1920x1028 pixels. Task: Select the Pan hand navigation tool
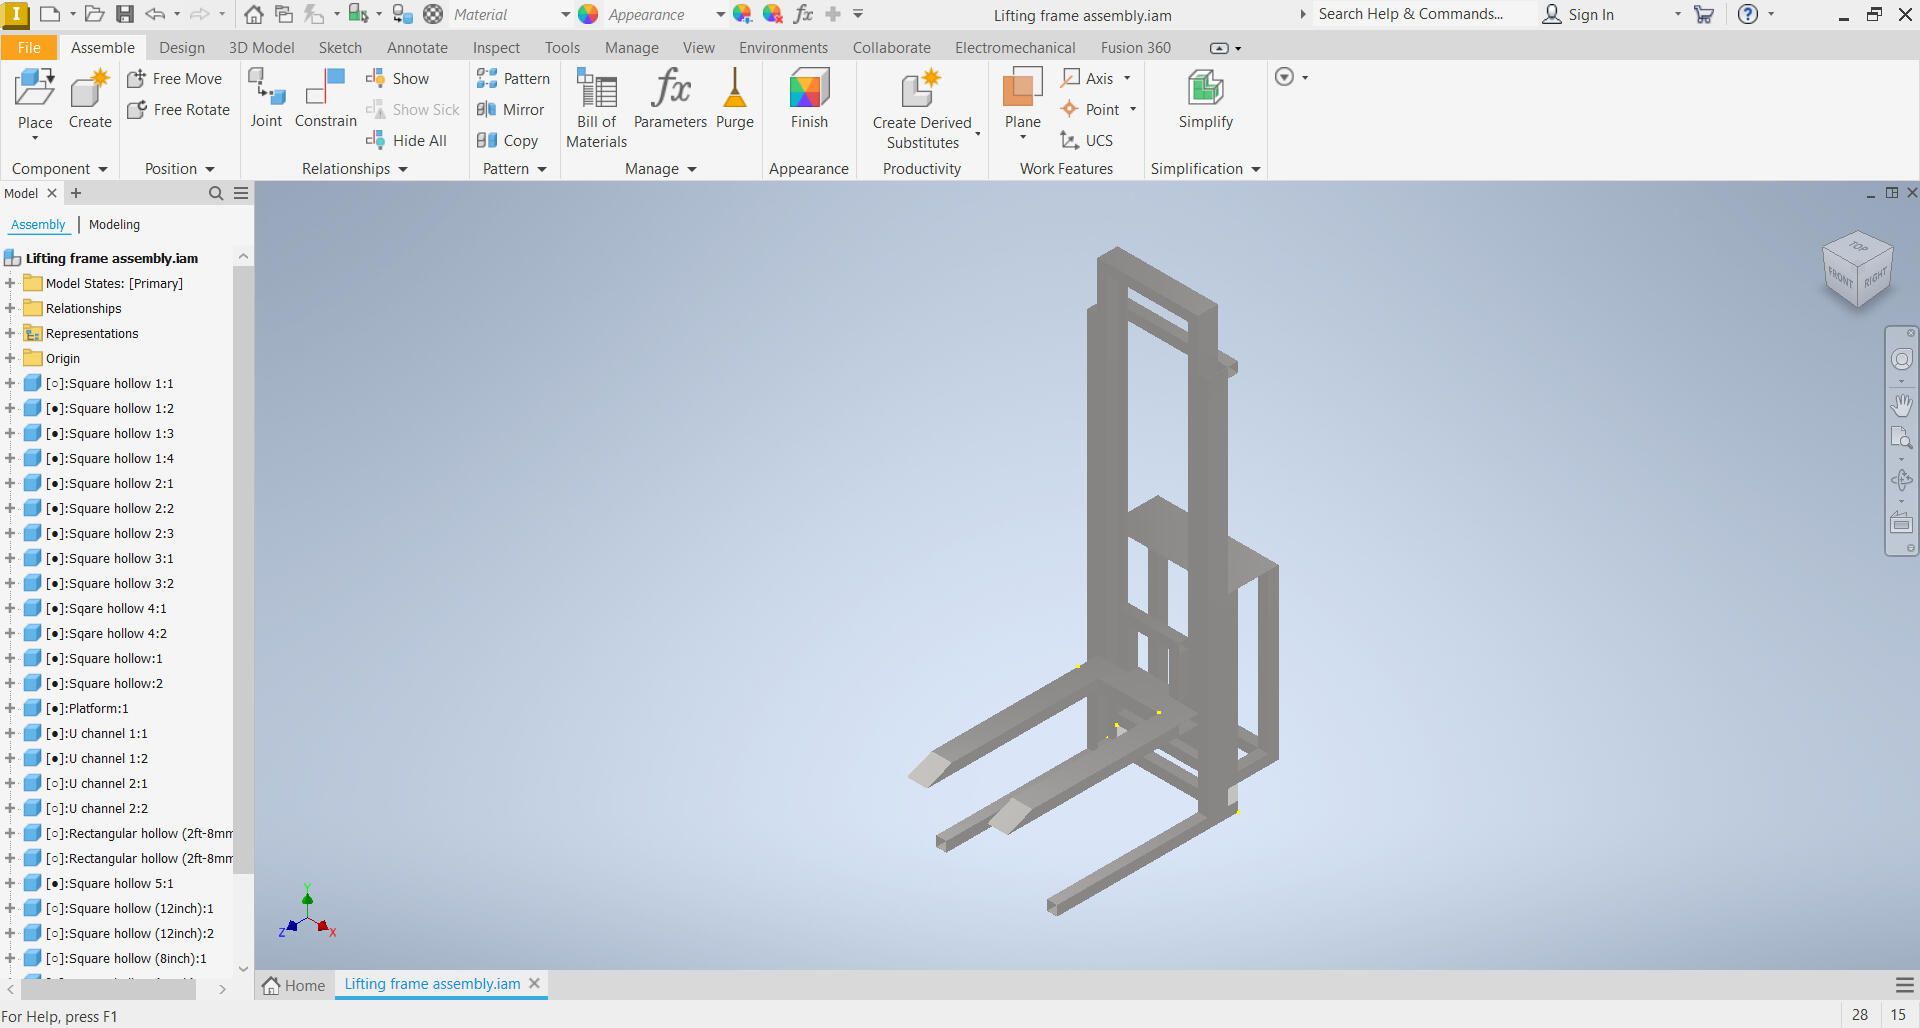point(1901,405)
